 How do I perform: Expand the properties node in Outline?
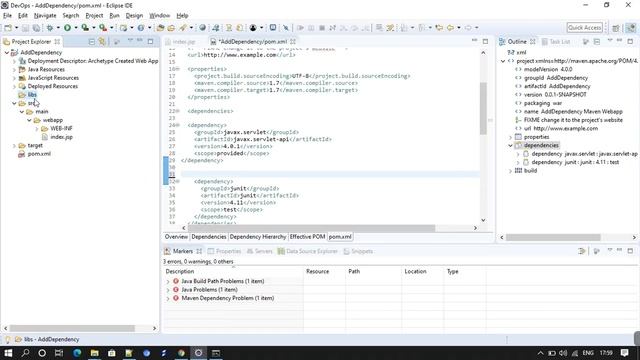[x=510, y=137]
